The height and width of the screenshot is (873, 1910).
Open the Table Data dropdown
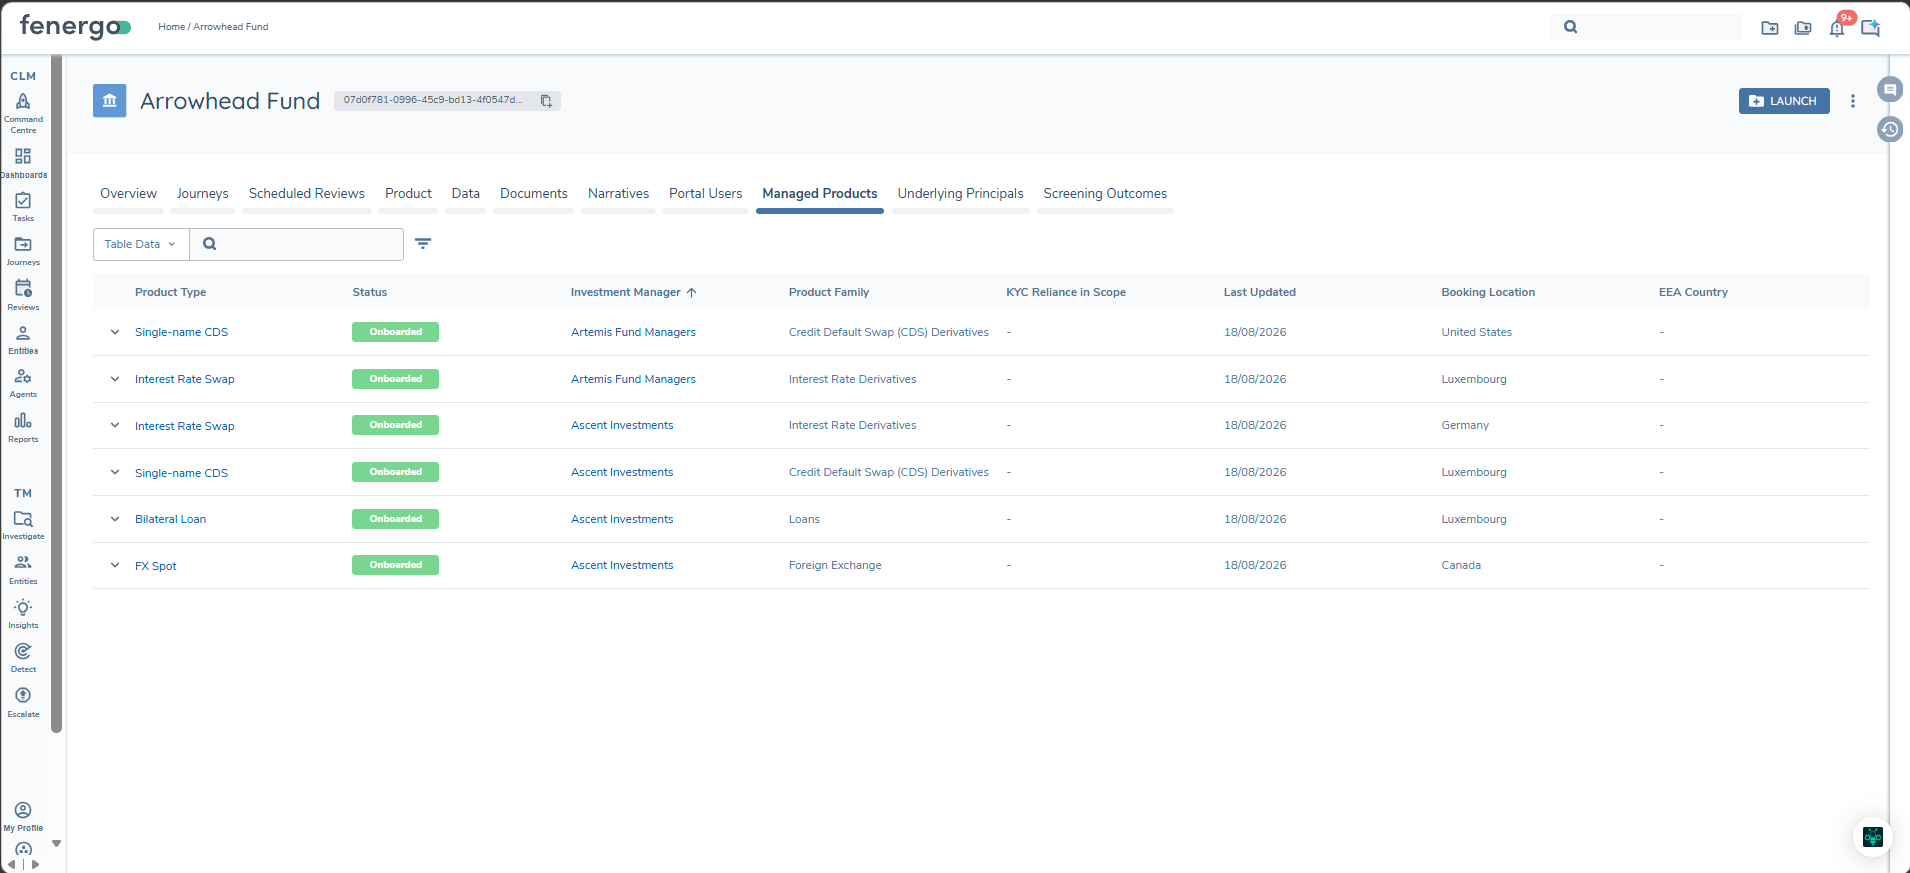point(141,244)
